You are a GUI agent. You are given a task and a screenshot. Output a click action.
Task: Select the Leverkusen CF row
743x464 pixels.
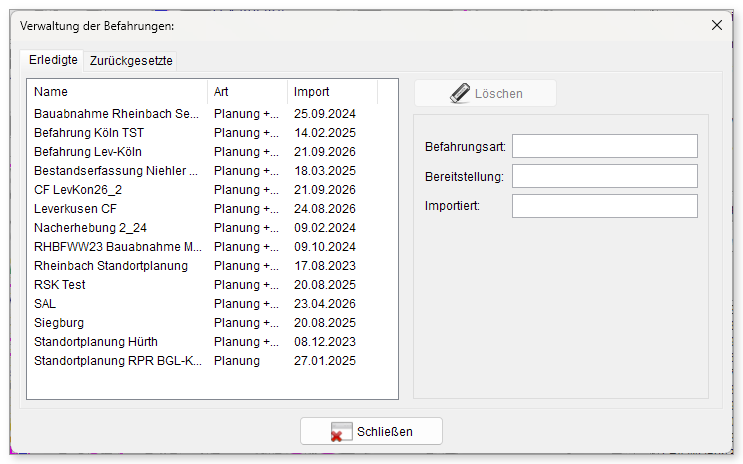tap(212, 209)
